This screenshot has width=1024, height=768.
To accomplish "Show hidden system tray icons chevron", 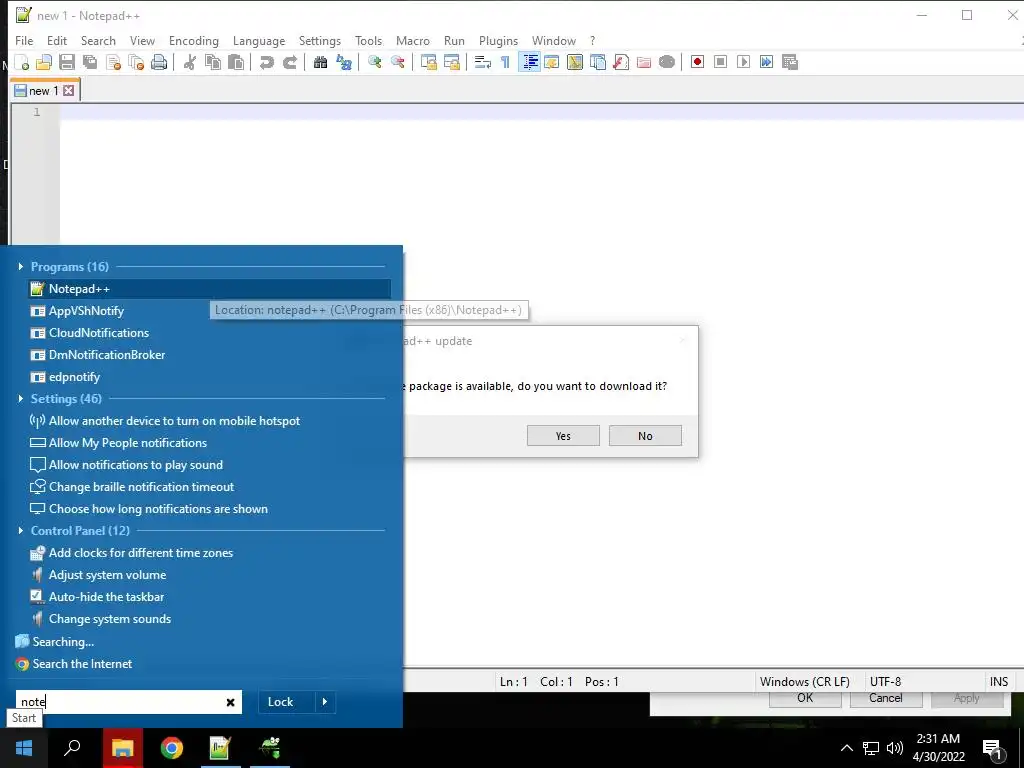I will coord(846,748).
